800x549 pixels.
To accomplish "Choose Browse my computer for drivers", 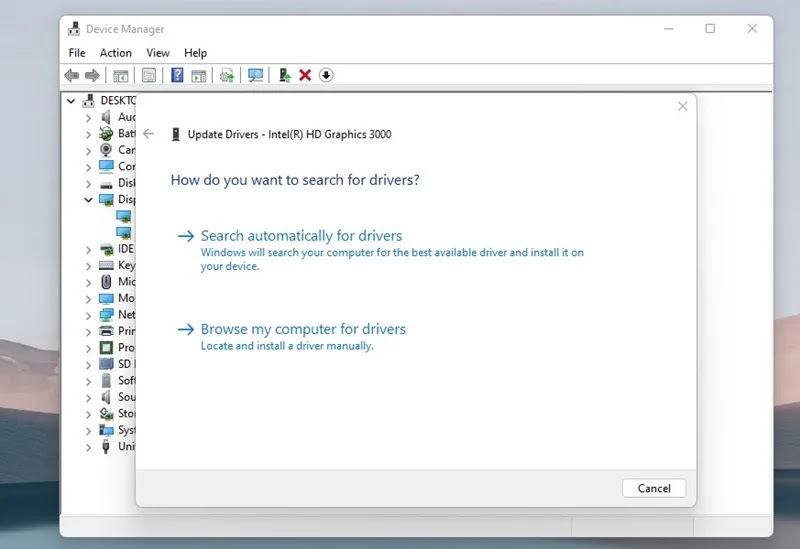I will tap(303, 329).
